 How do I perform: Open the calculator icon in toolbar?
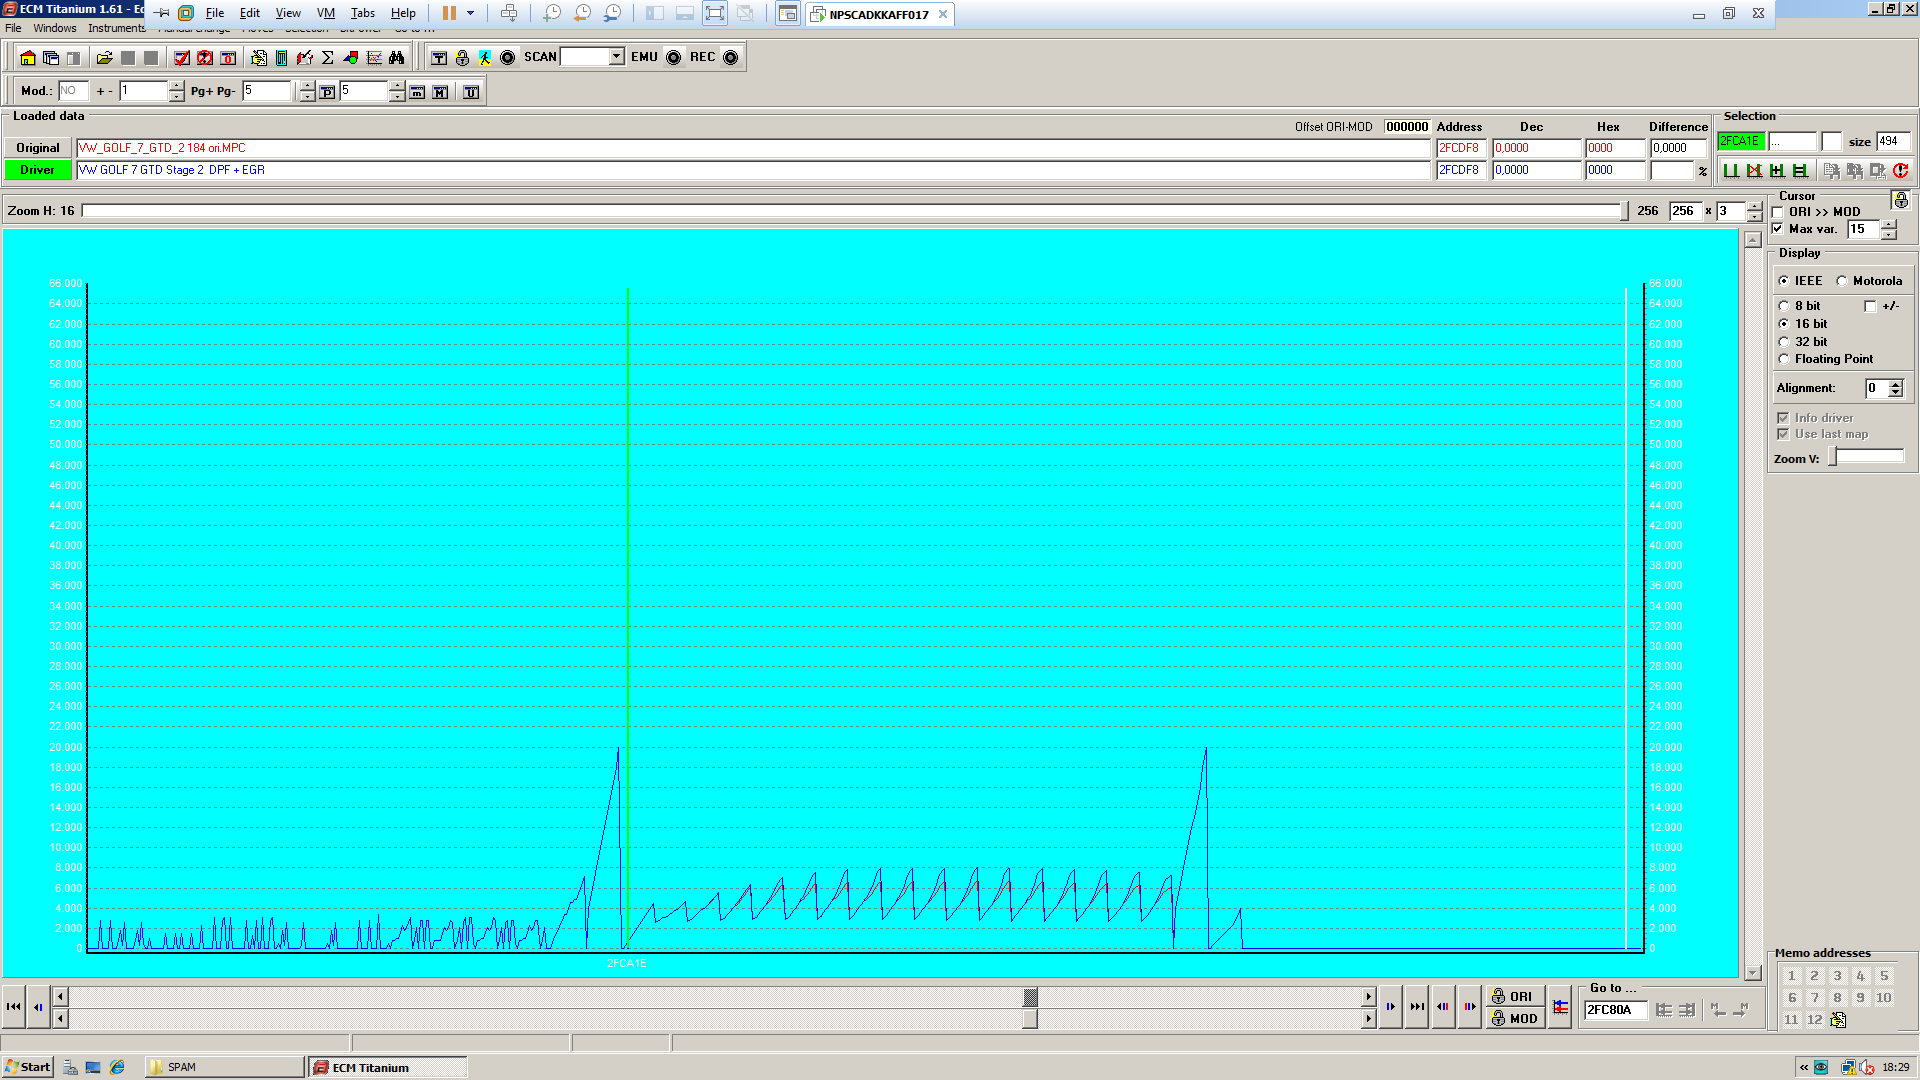tap(281, 58)
